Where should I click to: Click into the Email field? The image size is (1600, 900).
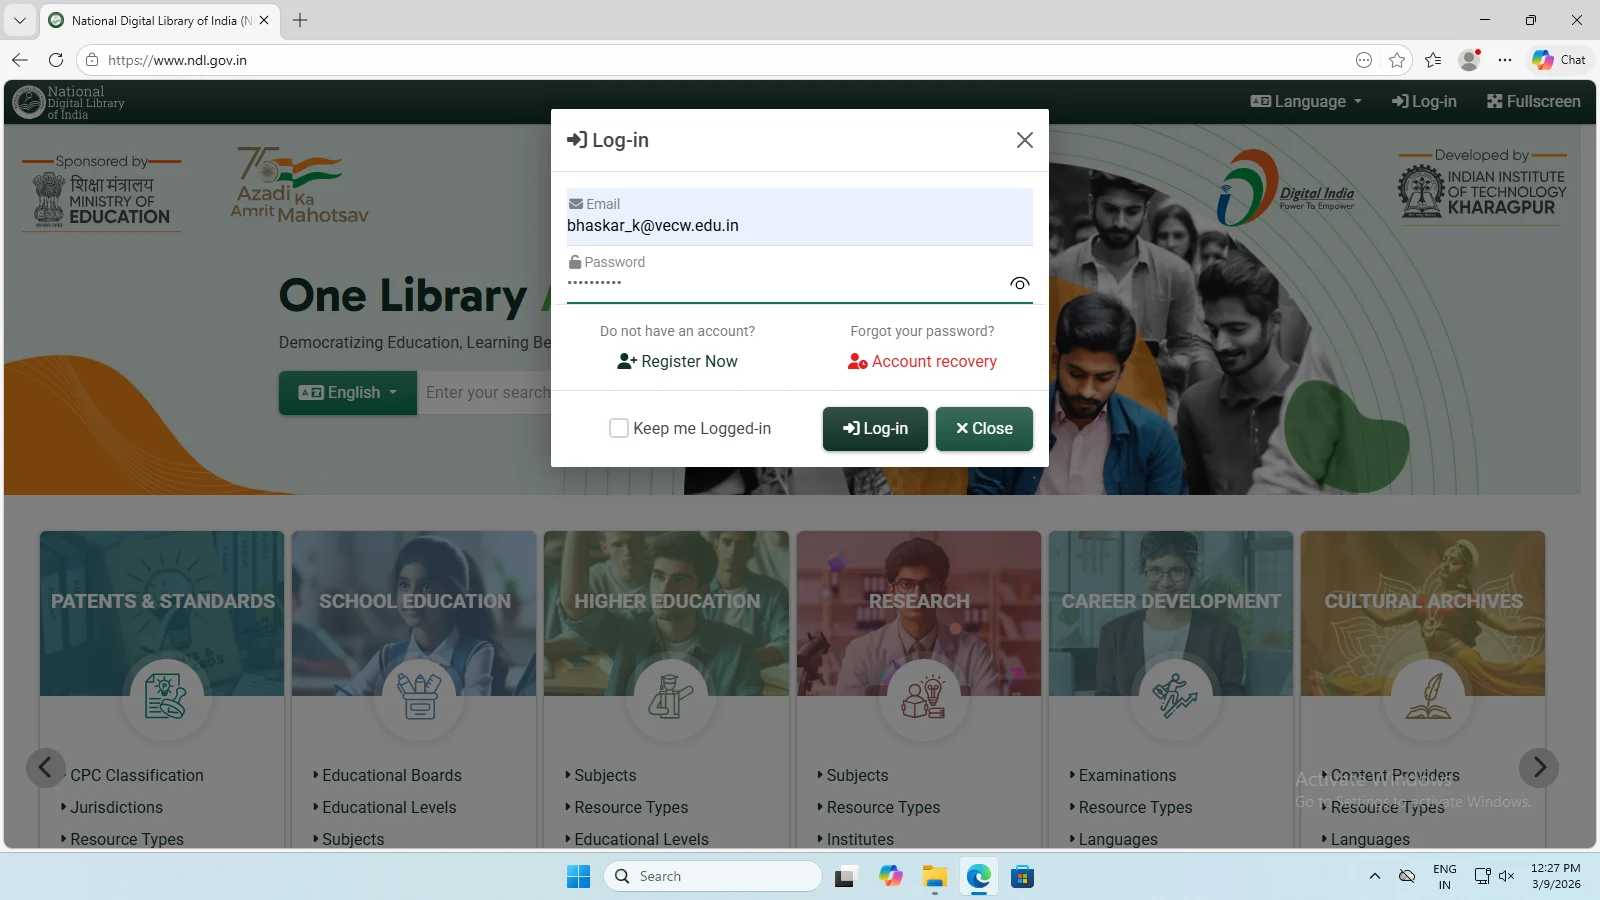pyautogui.click(x=798, y=226)
